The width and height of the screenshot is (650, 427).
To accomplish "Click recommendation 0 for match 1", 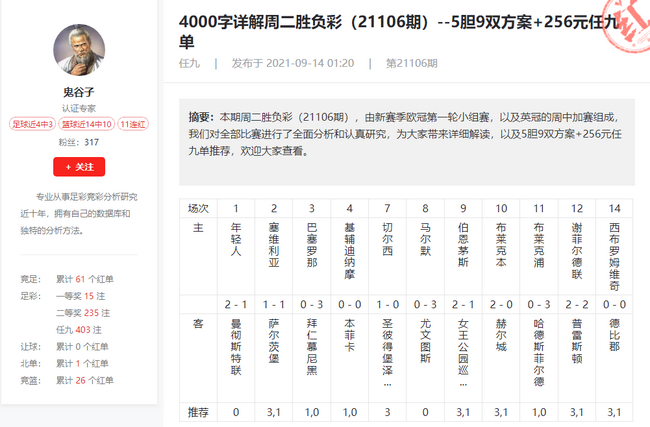I will (236, 412).
